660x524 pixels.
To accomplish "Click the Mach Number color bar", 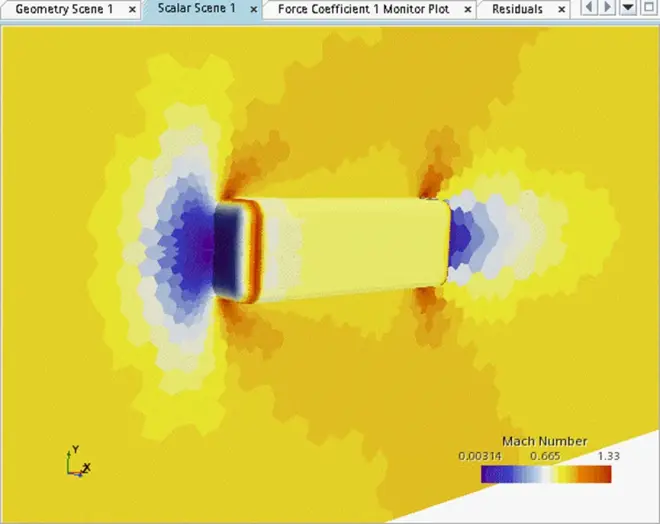I will point(546,474).
